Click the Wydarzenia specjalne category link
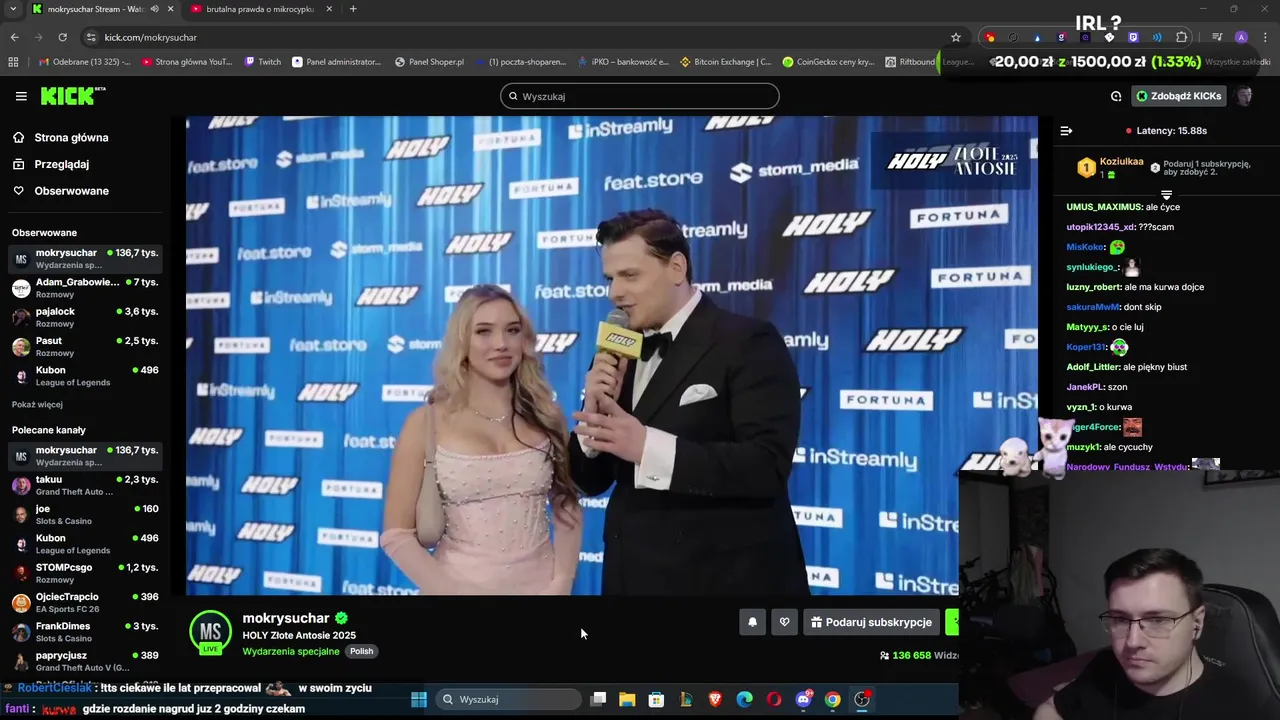1280x720 pixels. [x=290, y=651]
